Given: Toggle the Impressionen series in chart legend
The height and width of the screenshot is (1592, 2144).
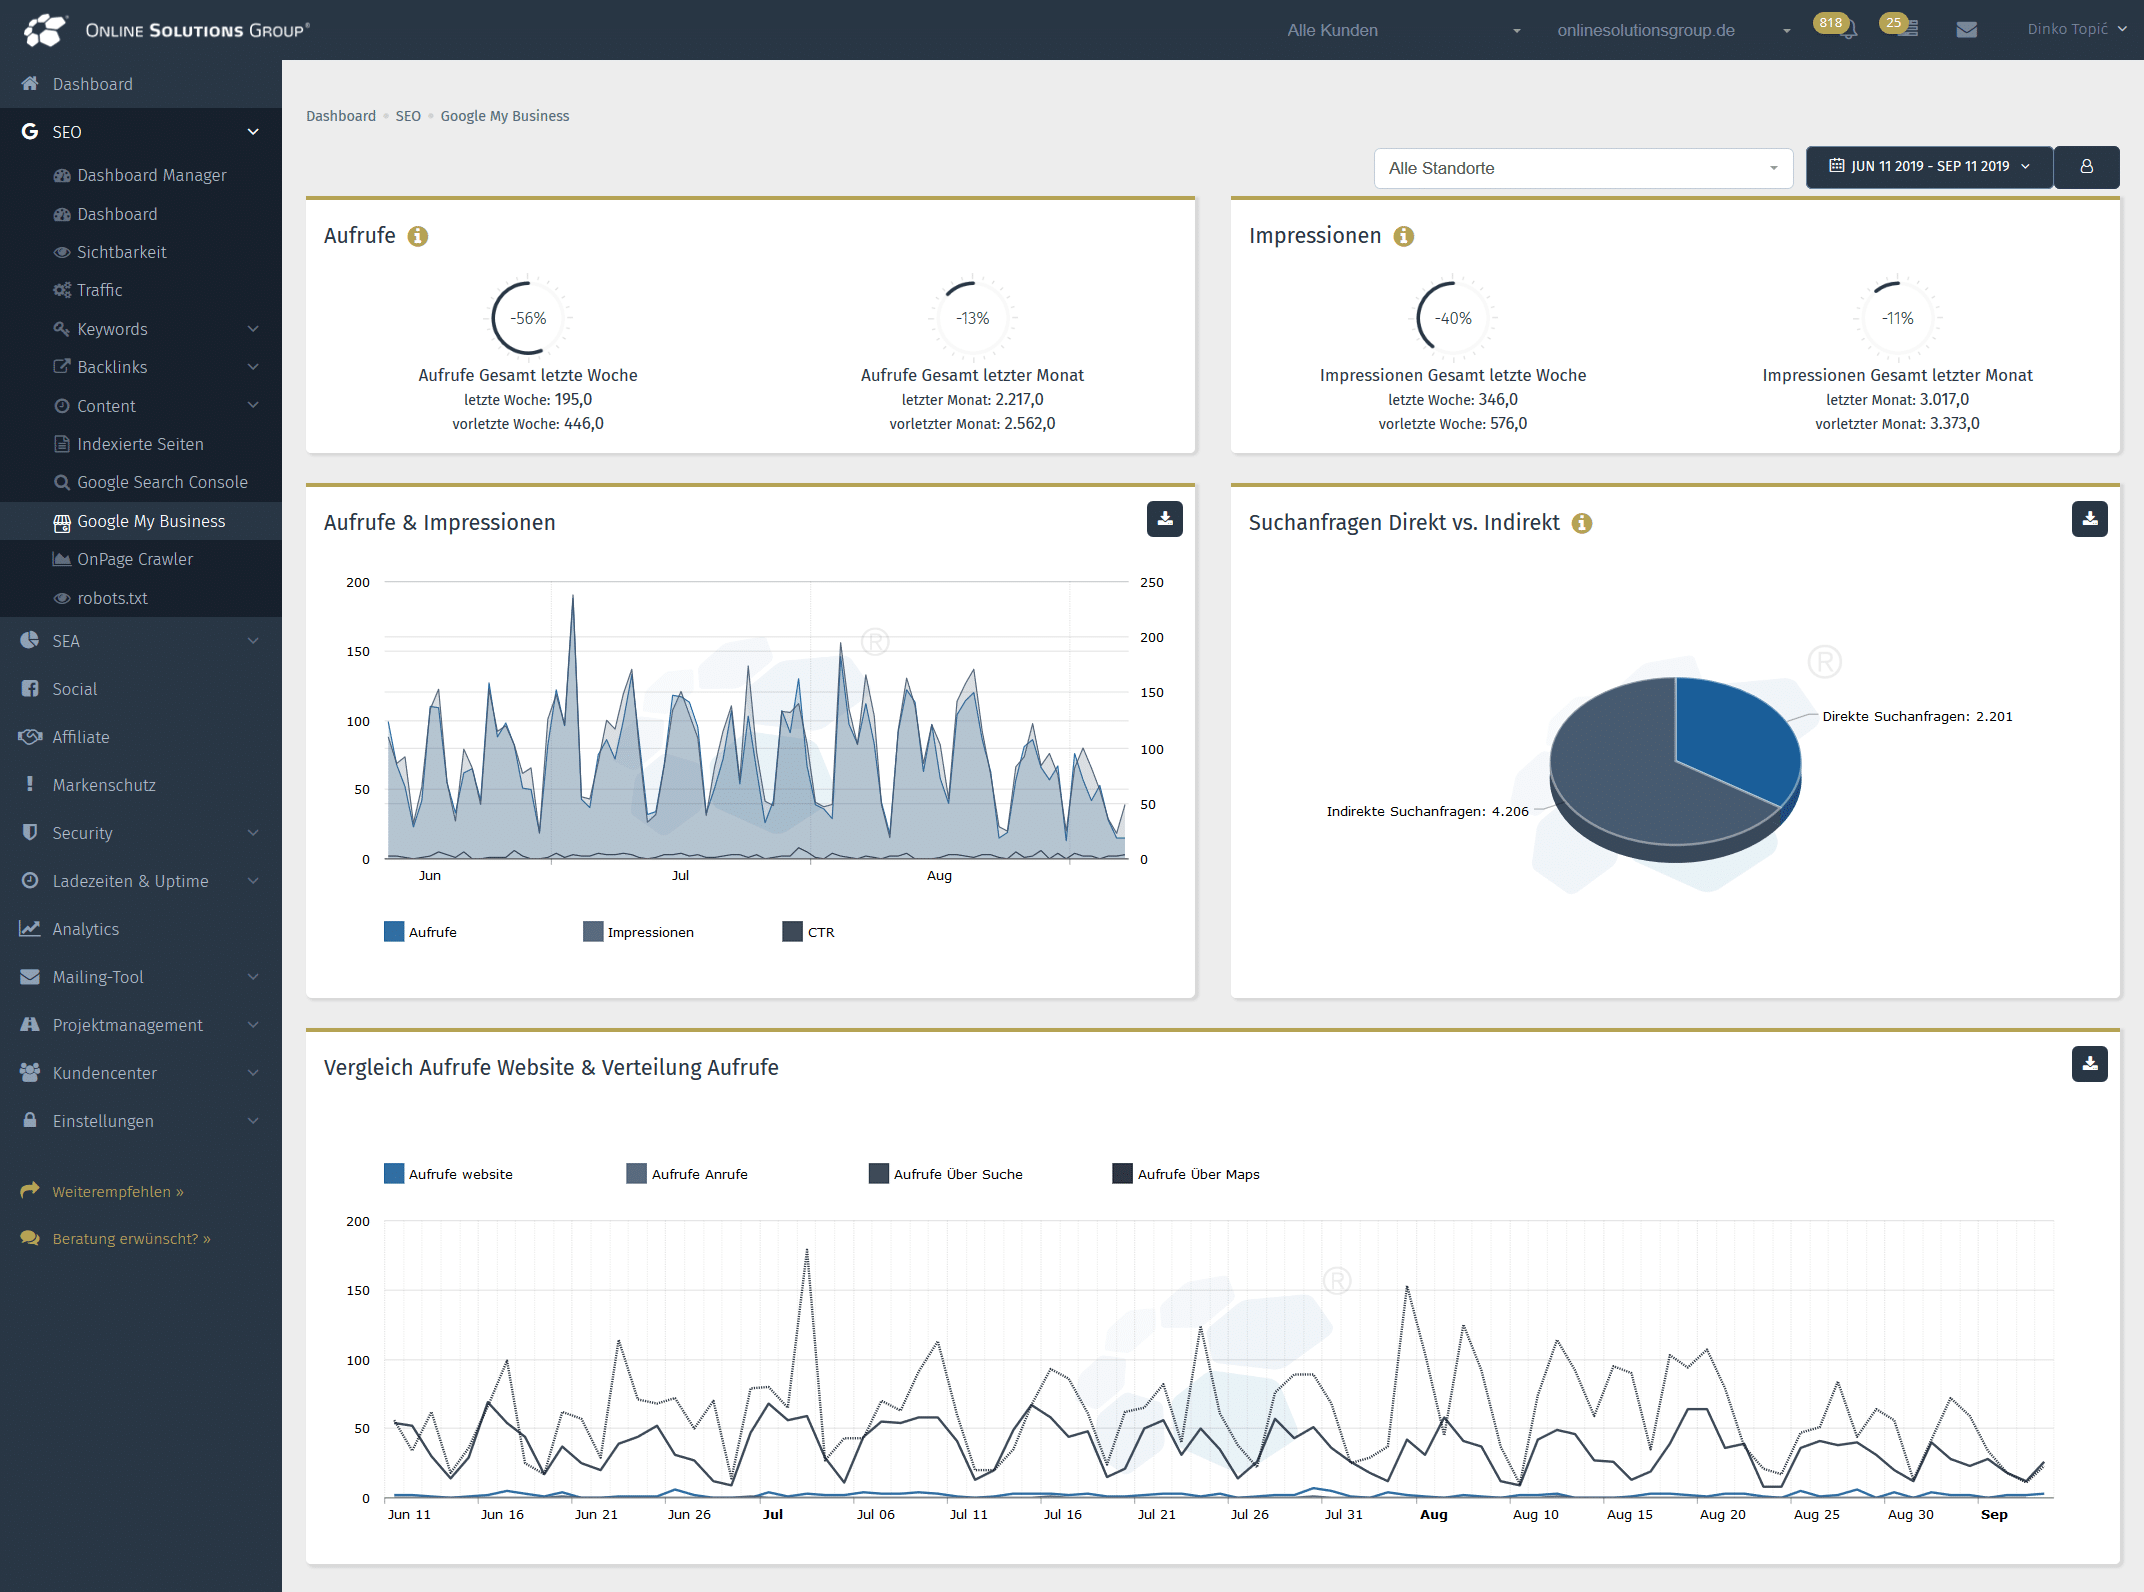Looking at the screenshot, I should (638, 932).
